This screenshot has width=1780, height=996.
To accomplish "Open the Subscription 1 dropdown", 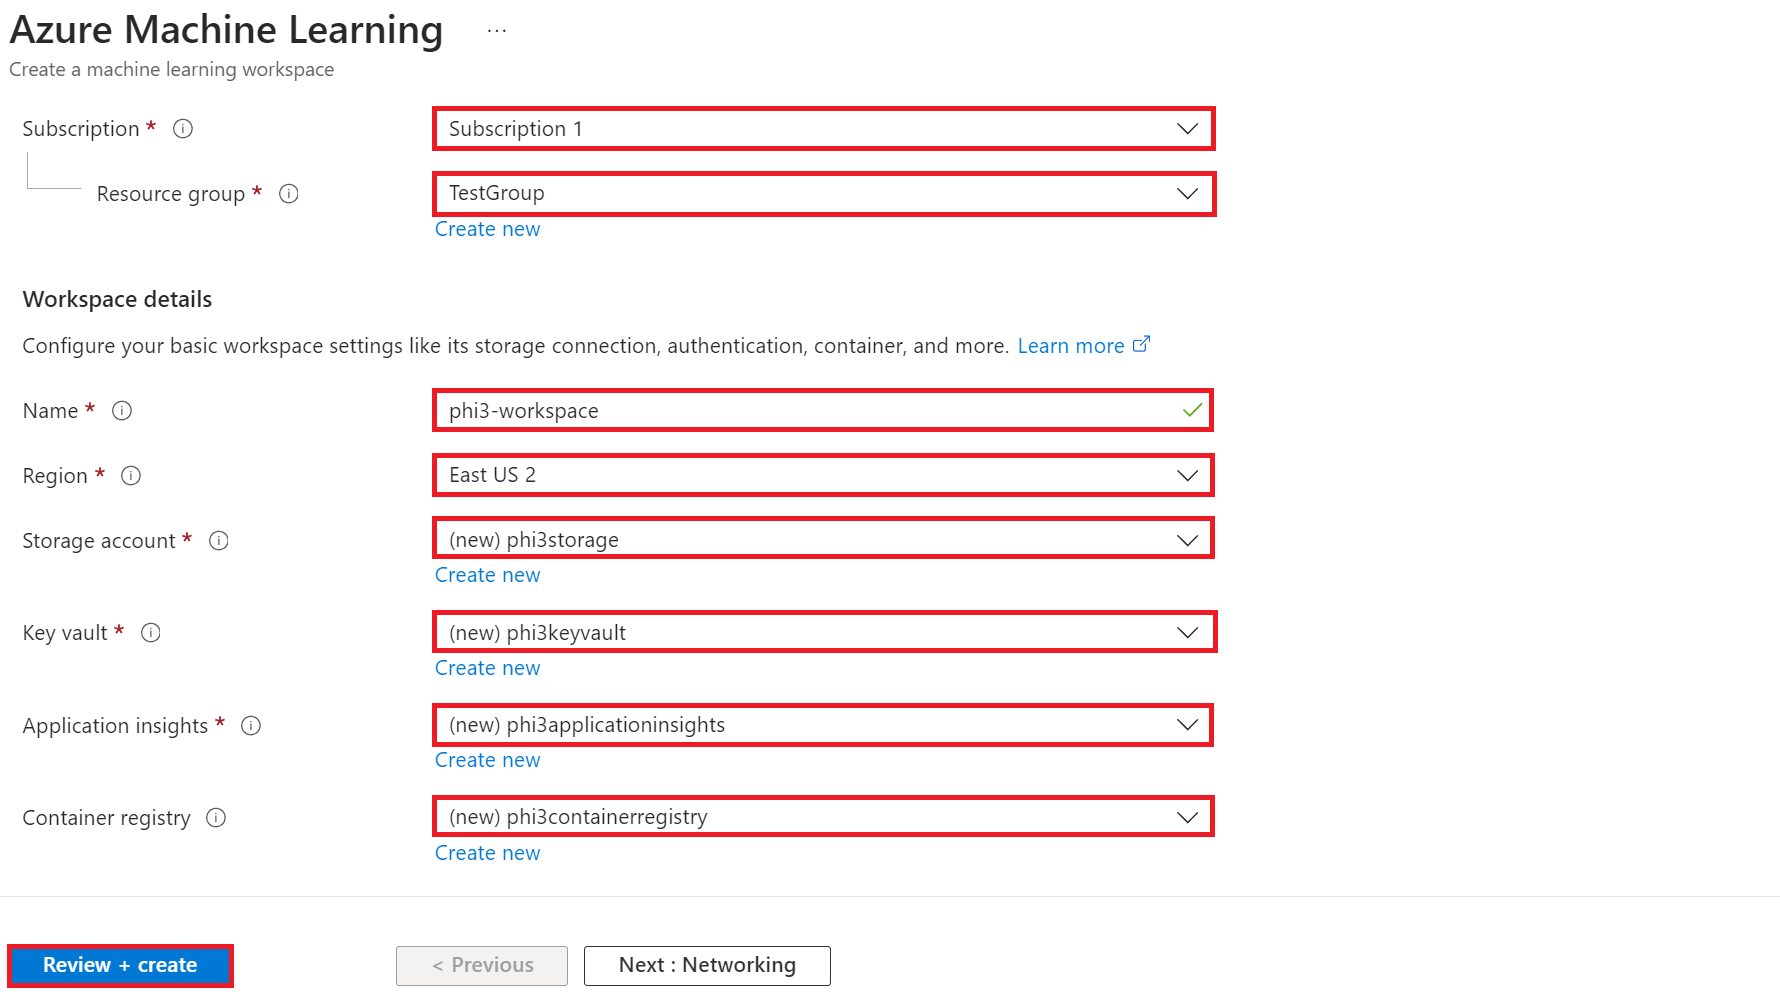I will pos(824,129).
